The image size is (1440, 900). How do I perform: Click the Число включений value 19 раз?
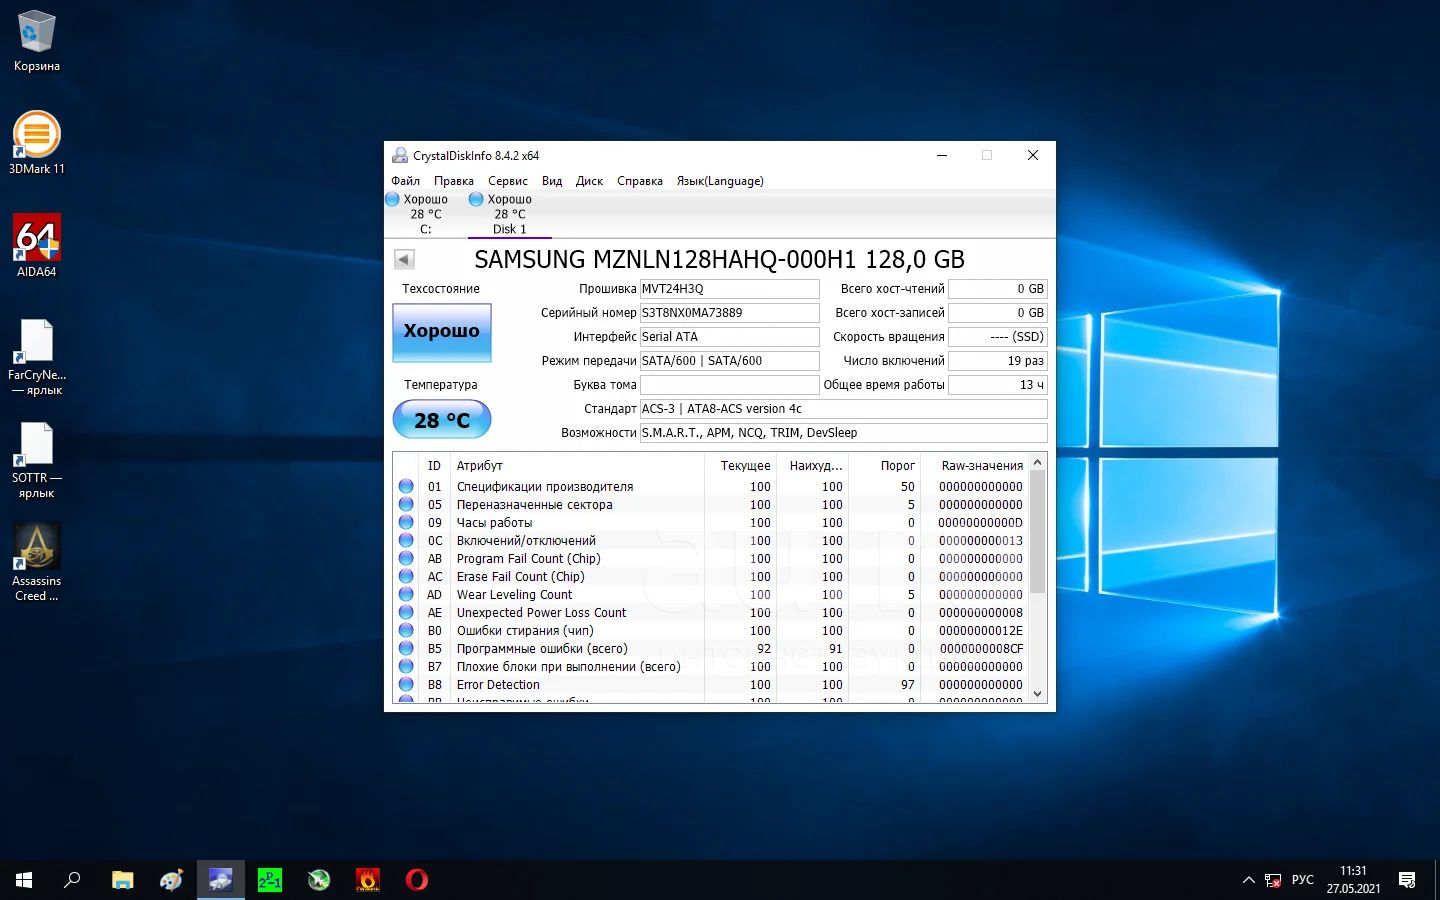coord(998,361)
